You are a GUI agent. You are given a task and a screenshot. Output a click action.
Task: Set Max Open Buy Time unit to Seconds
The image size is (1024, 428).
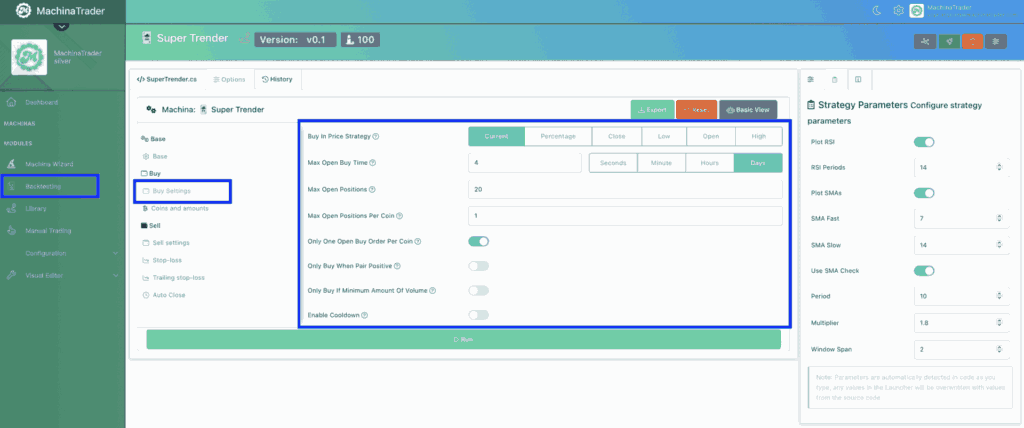pos(613,163)
